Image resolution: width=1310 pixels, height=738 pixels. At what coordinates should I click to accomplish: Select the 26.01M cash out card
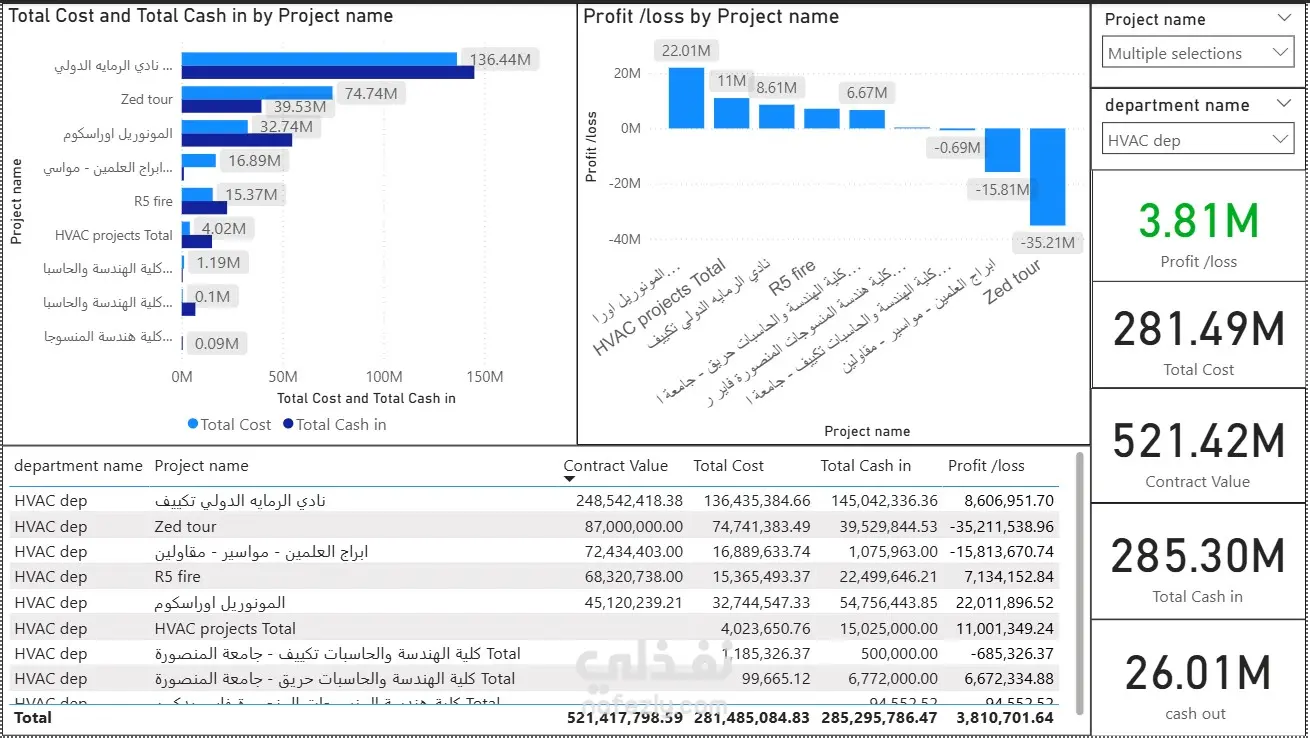tap(1199, 678)
